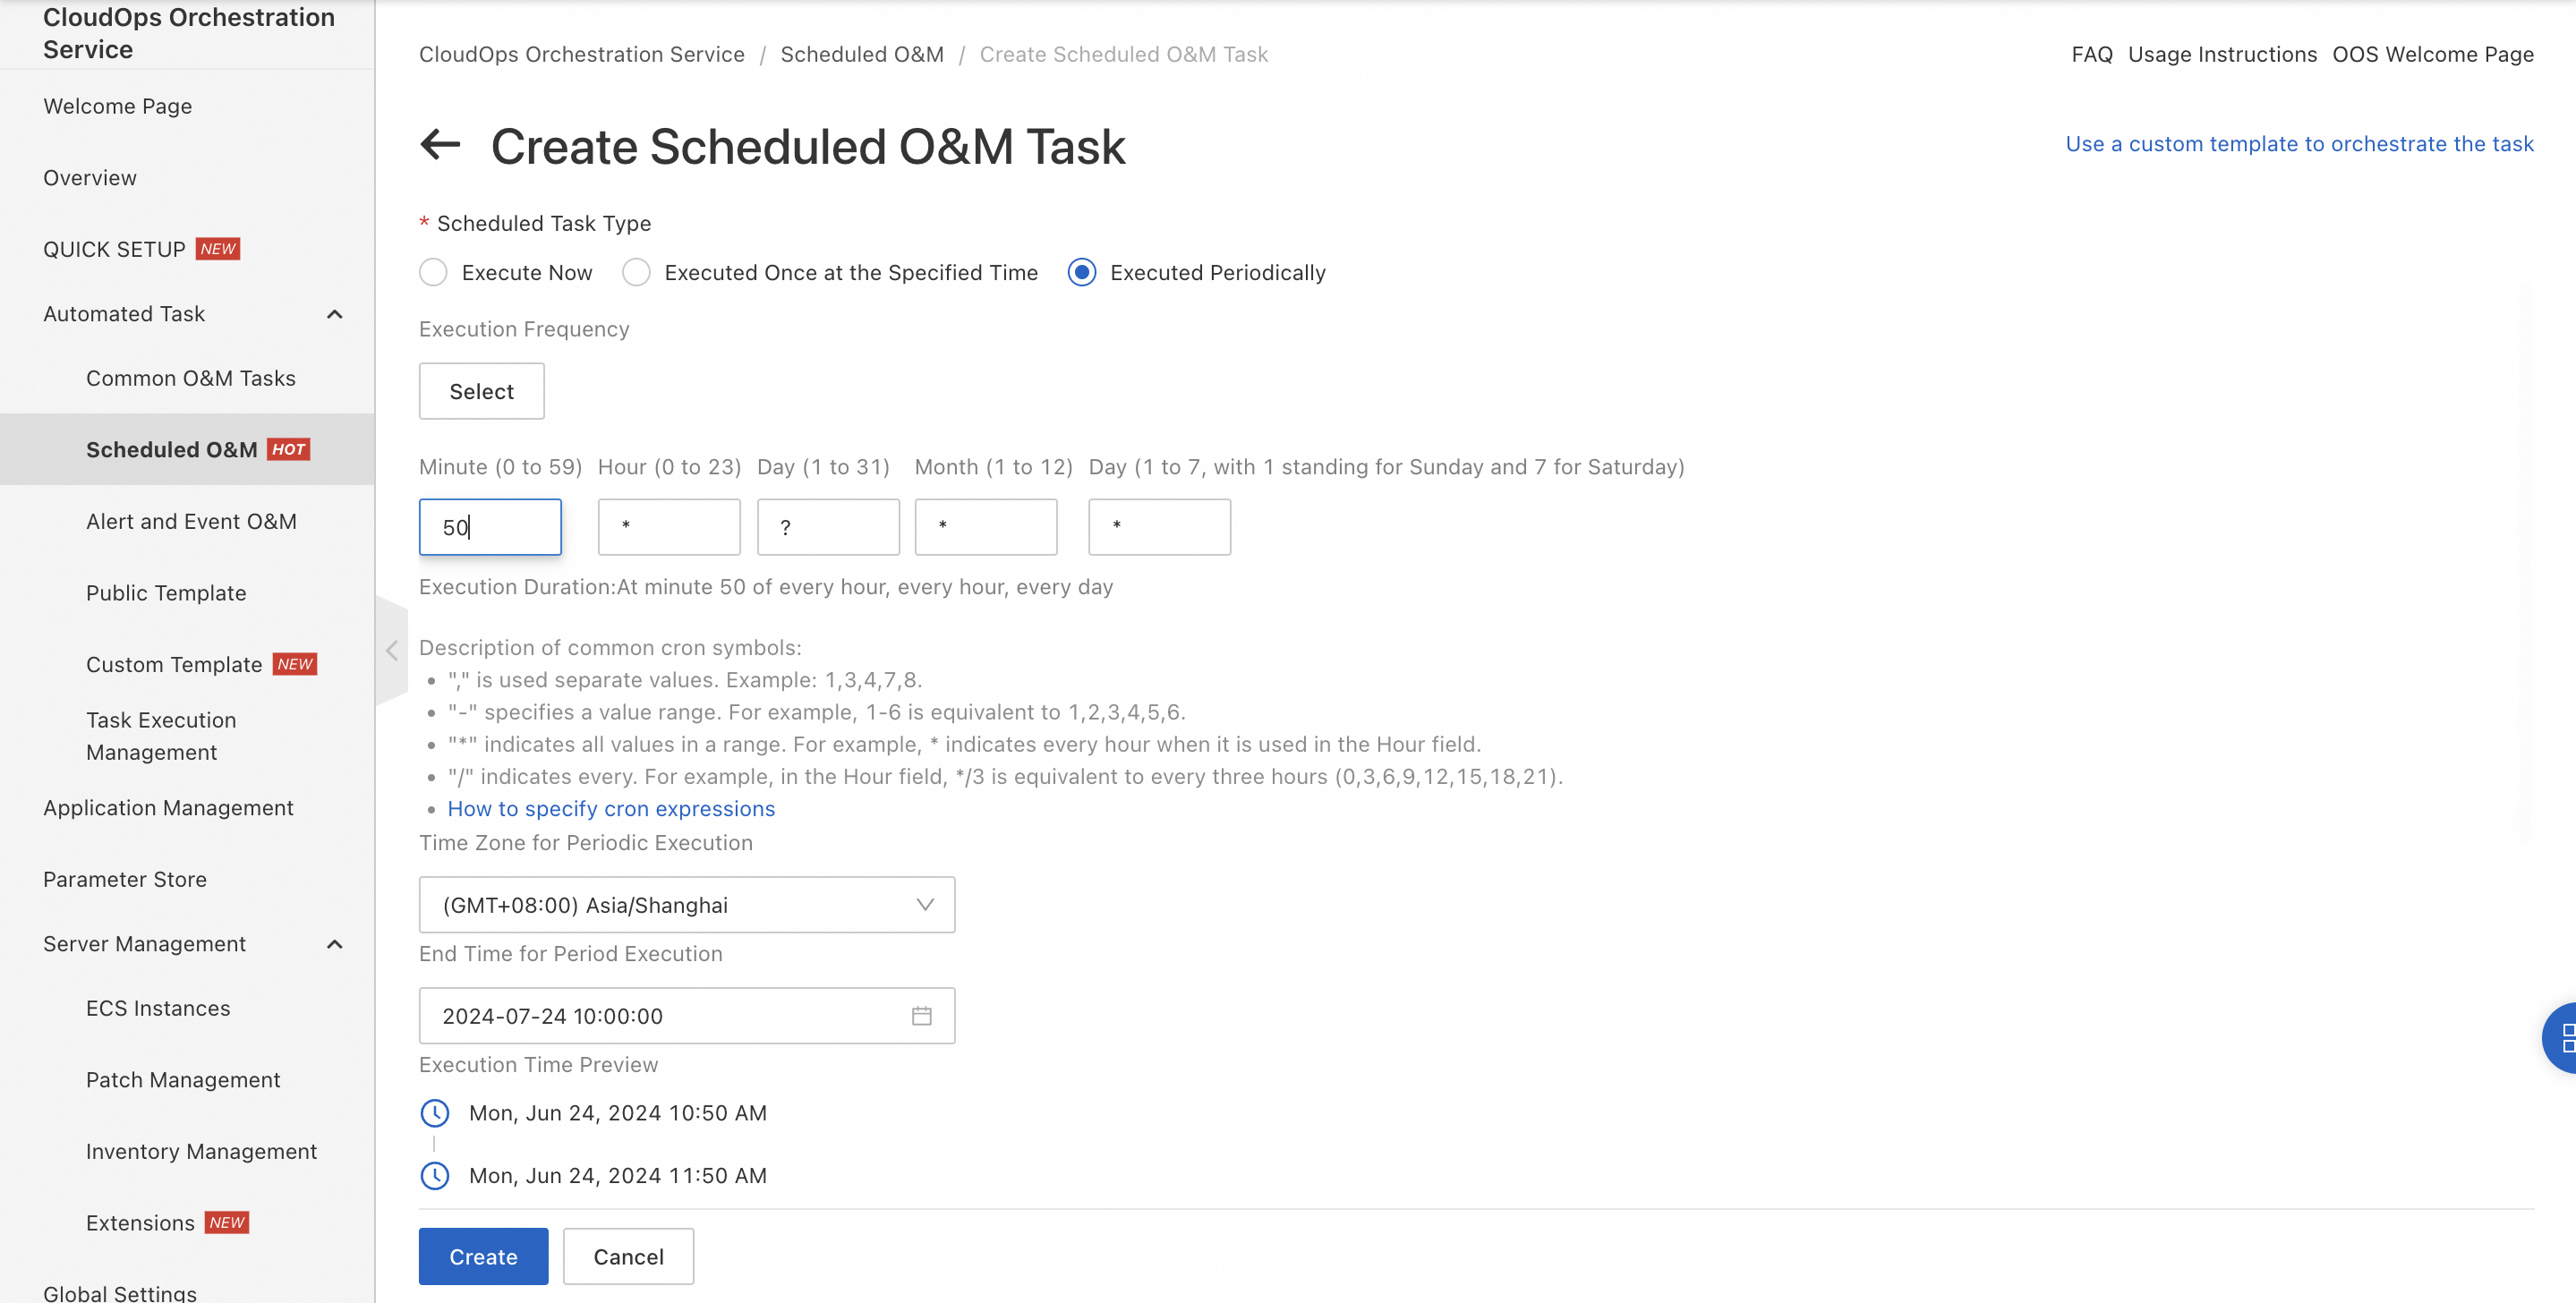The width and height of the screenshot is (2576, 1303).
Task: Go to Public Template in sidebar
Action: click(166, 592)
